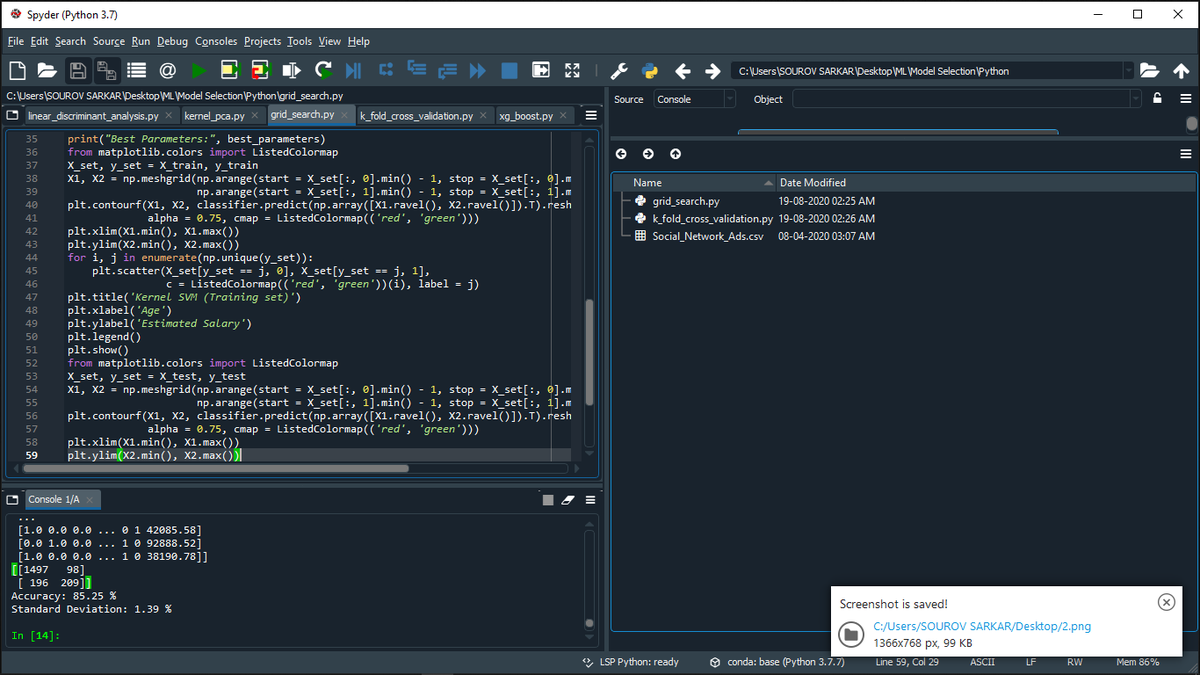Open the File menu

[15, 41]
